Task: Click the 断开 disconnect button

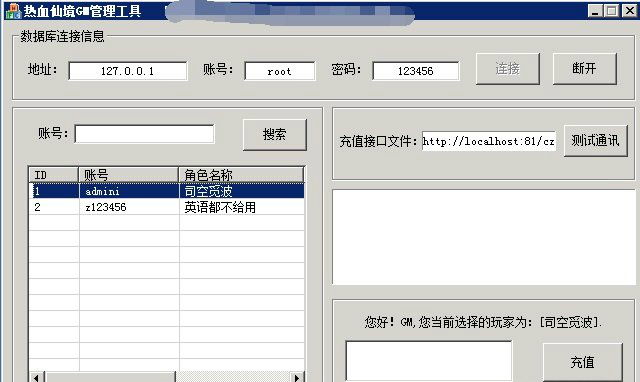Action: (x=584, y=69)
